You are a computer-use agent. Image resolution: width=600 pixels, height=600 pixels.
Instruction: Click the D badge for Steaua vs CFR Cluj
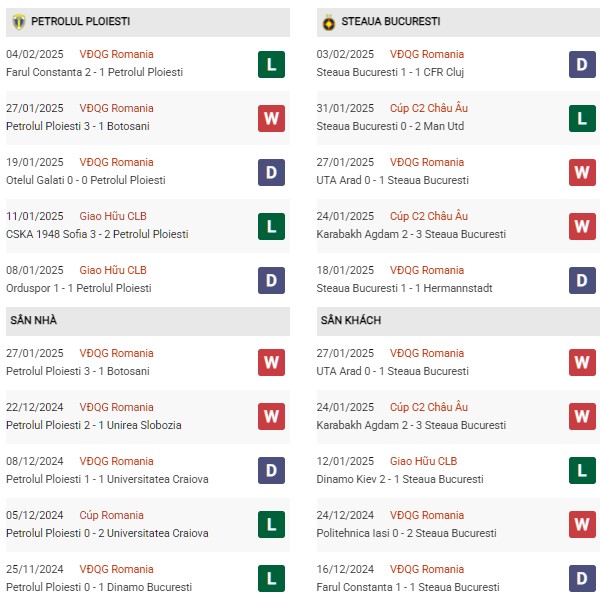[582, 64]
